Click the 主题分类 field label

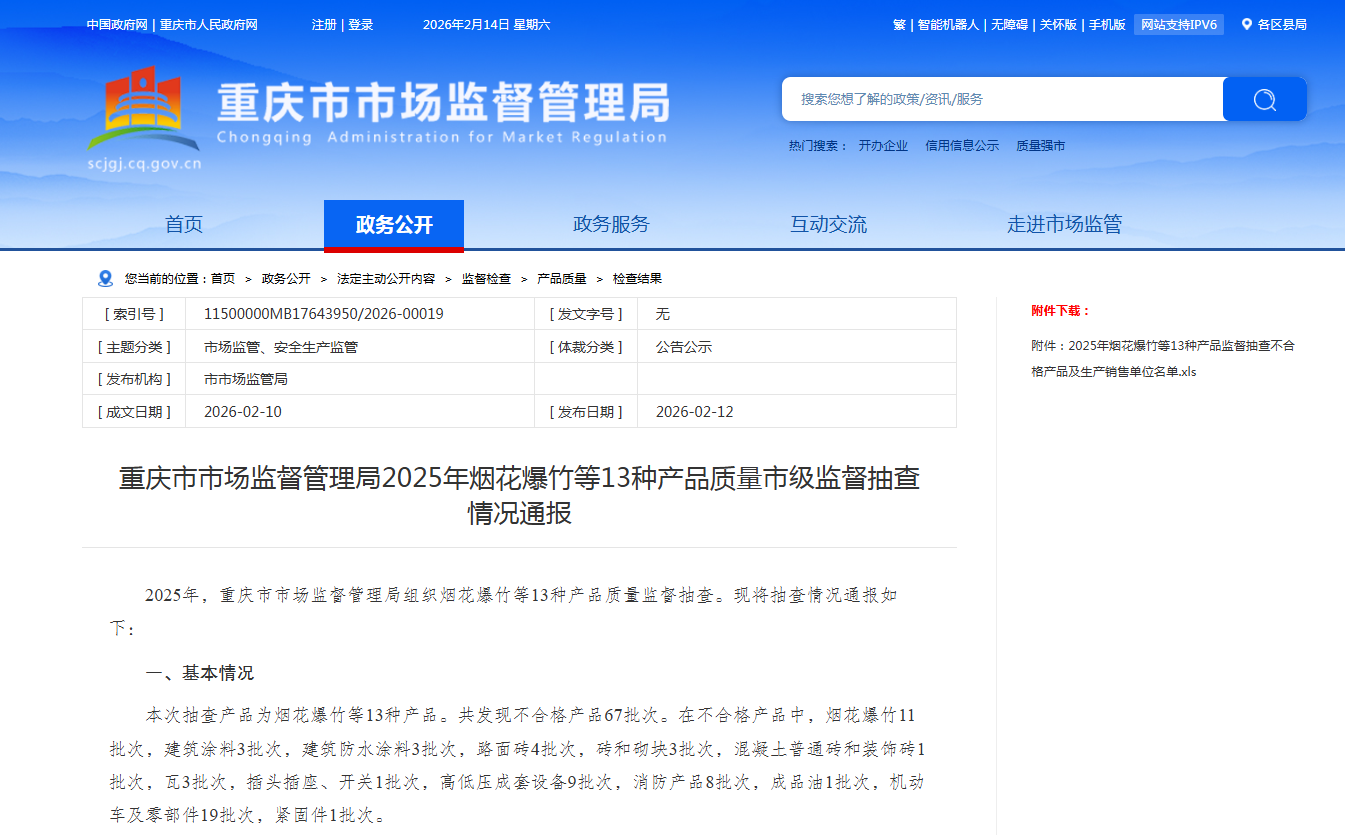(134, 347)
